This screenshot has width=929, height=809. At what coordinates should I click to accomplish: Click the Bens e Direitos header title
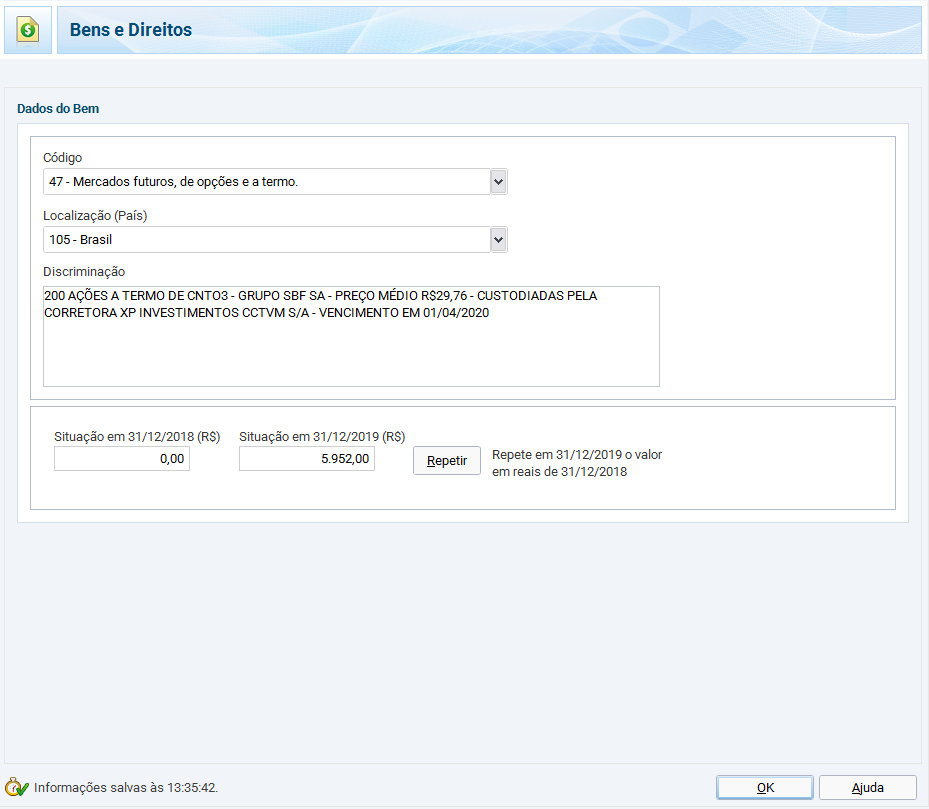click(x=131, y=30)
